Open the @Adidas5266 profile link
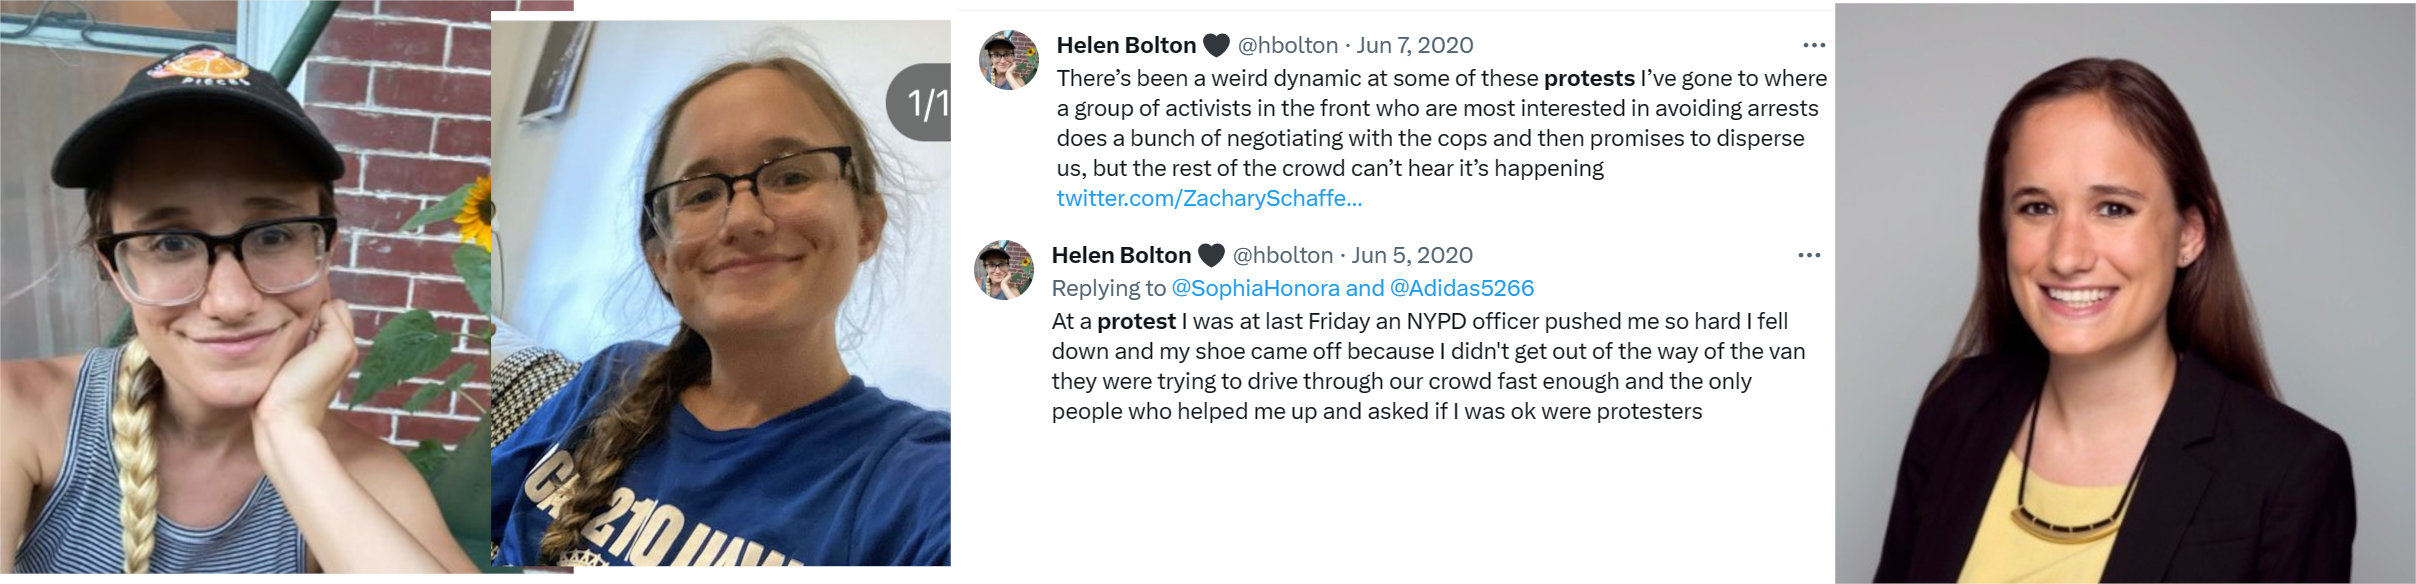The height and width of the screenshot is (584, 2416). (1461, 288)
